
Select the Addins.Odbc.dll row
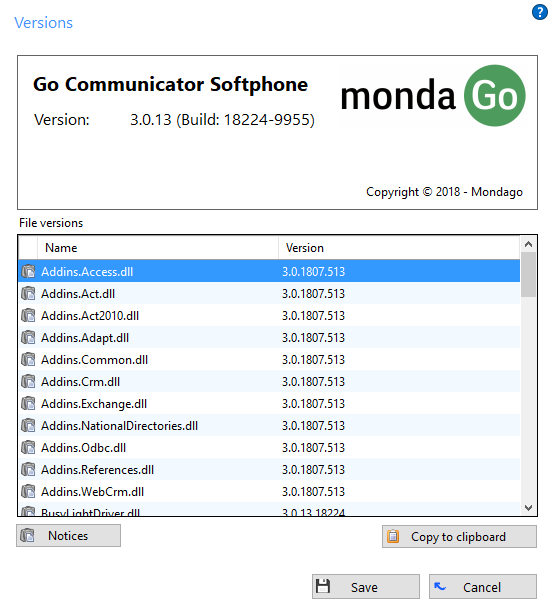click(269, 447)
